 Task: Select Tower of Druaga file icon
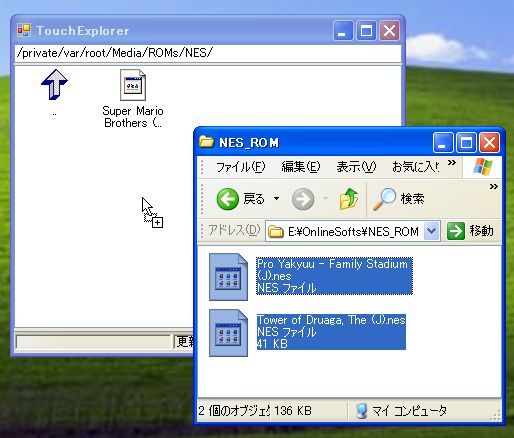pos(228,333)
